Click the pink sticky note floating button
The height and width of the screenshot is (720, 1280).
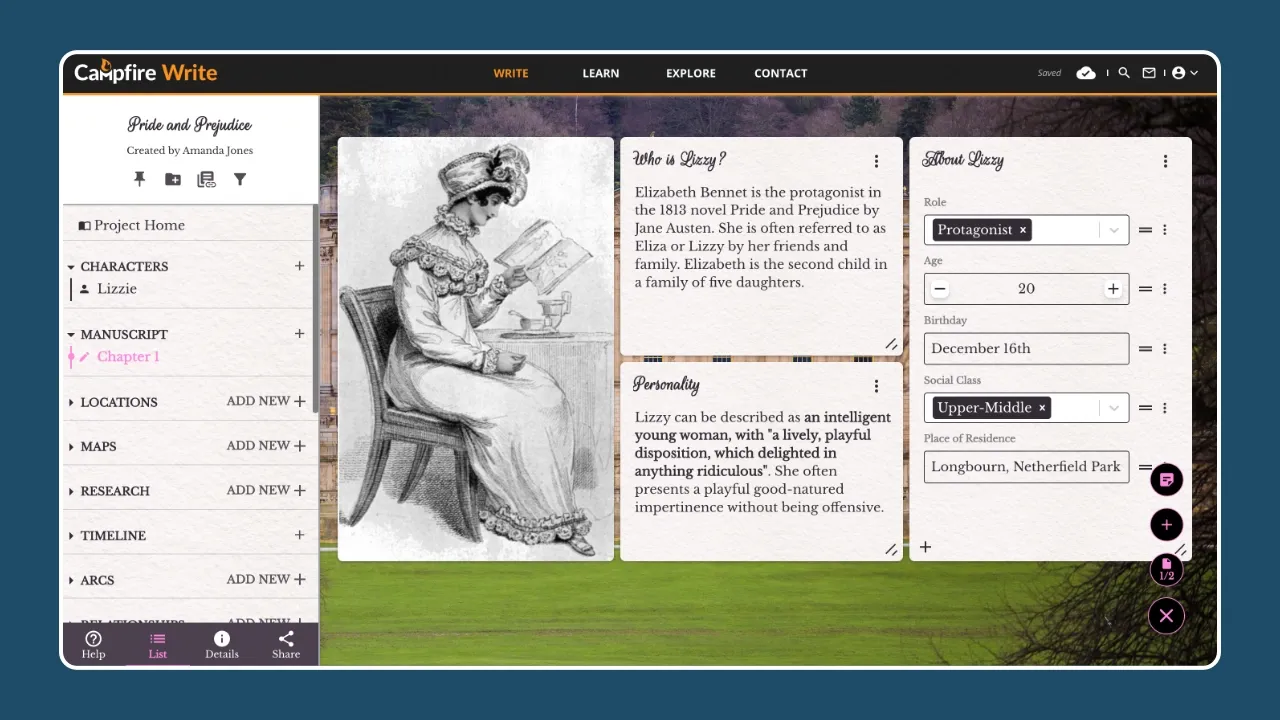point(1166,480)
